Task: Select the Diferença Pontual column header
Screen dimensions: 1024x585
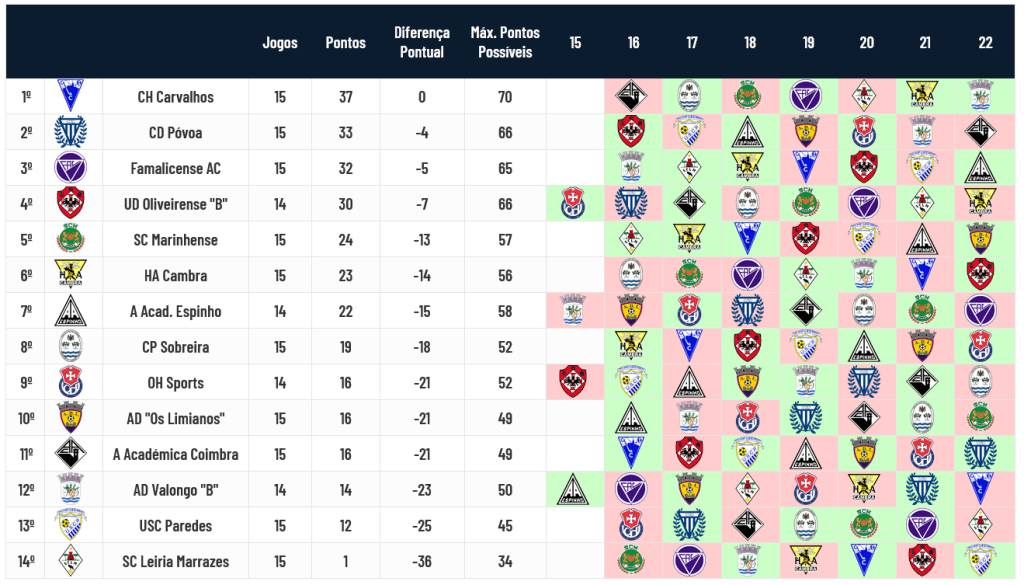Action: tap(422, 42)
